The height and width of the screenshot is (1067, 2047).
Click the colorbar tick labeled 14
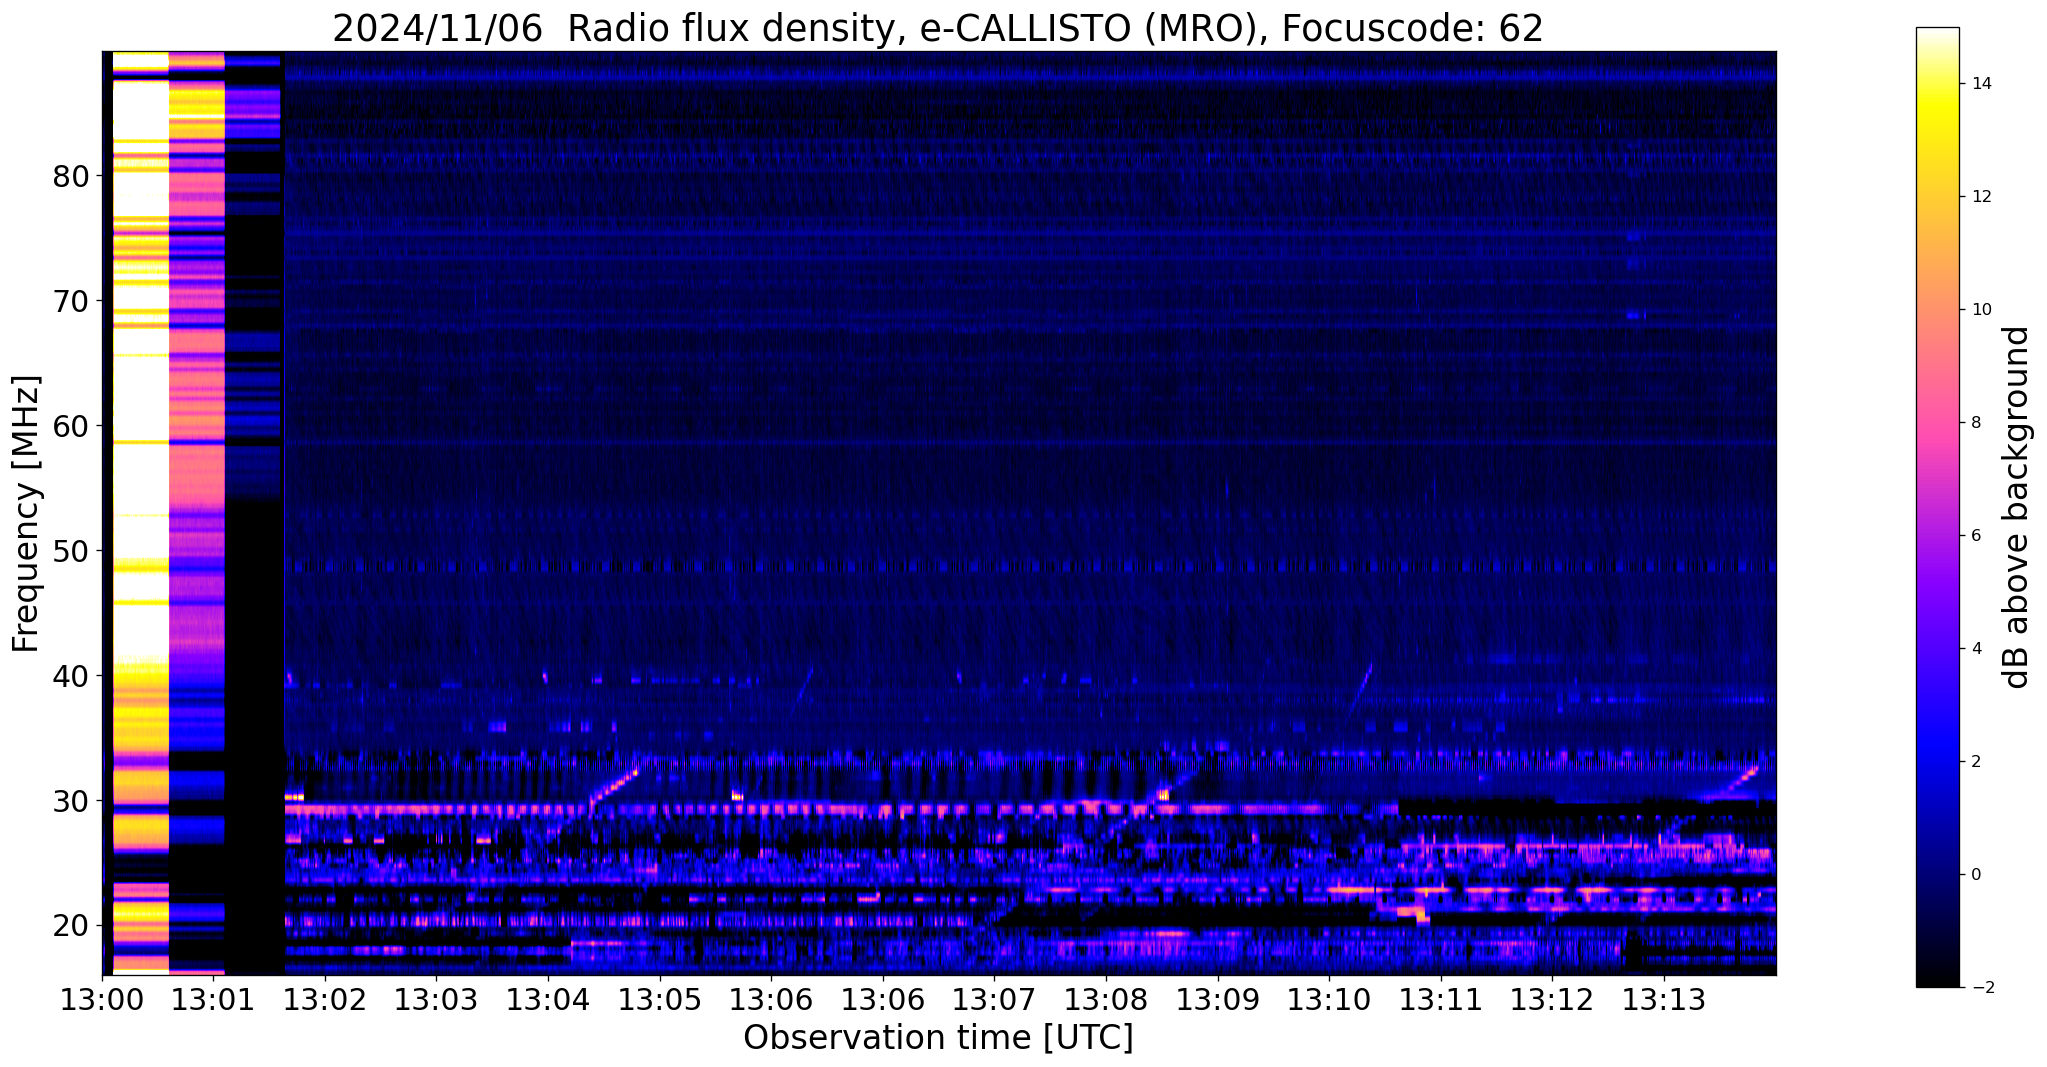1980,84
